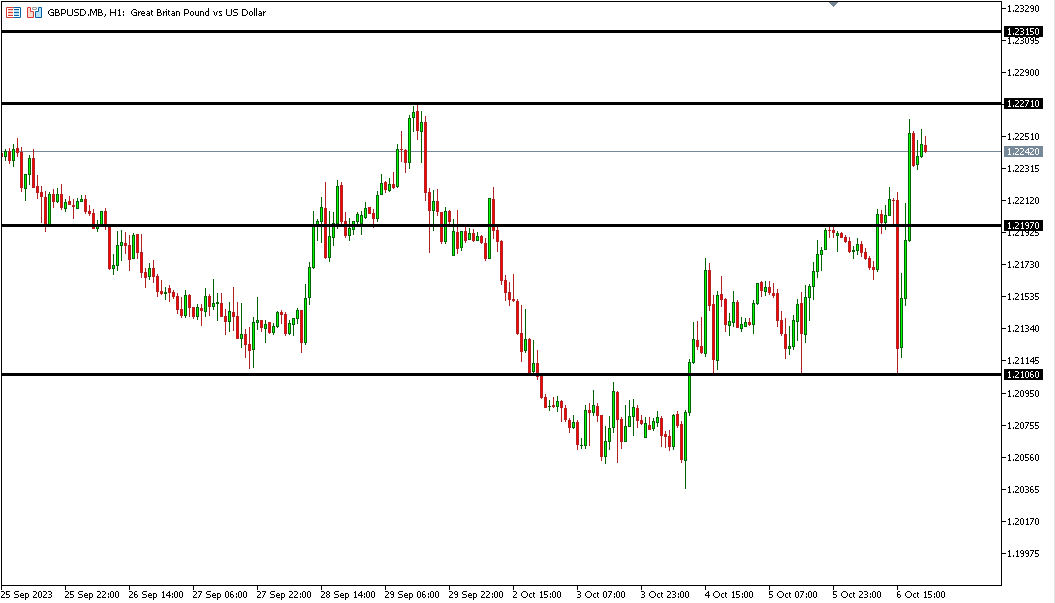Click price scale value 1.19975
This screenshot has height=603, width=1055.
[x=1023, y=554]
